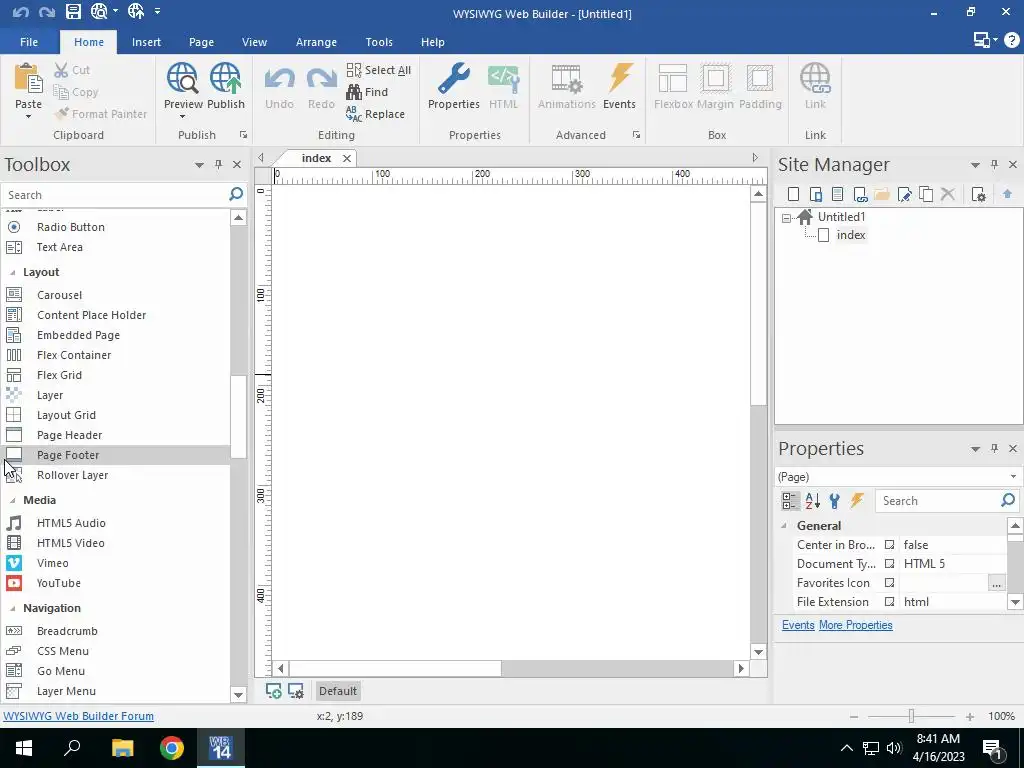This screenshot has width=1024, height=768.
Task: Select Radio Button toolbox item
Action: [x=70, y=227]
